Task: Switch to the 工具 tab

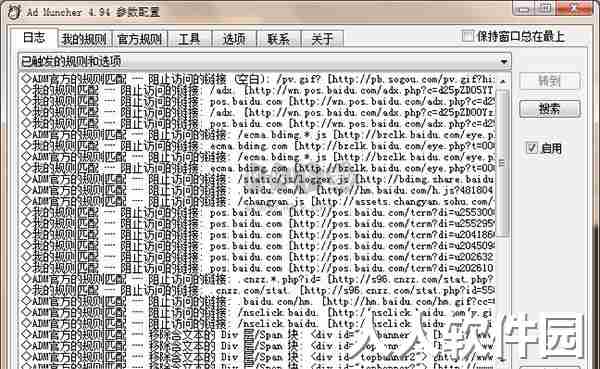Action: [x=189, y=39]
